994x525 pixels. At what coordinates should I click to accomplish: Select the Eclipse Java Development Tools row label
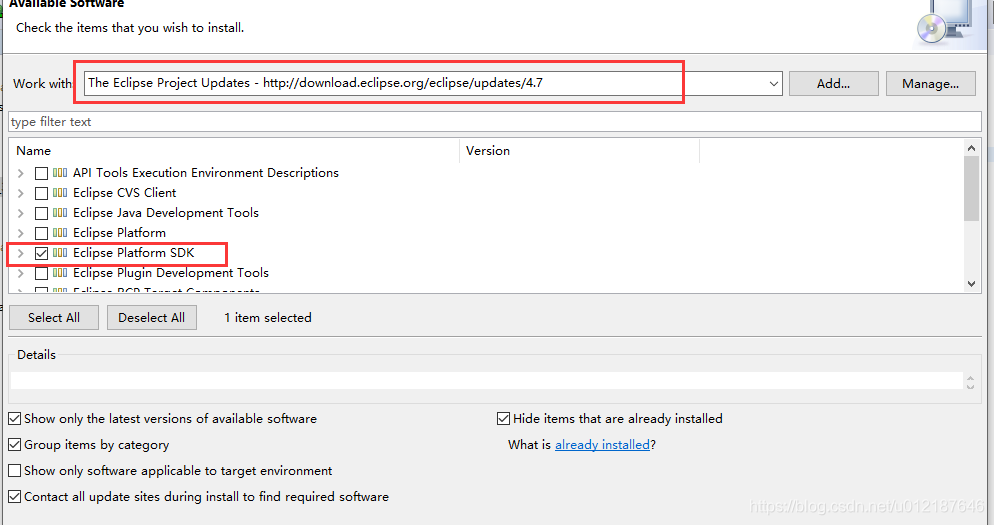[x=166, y=212]
